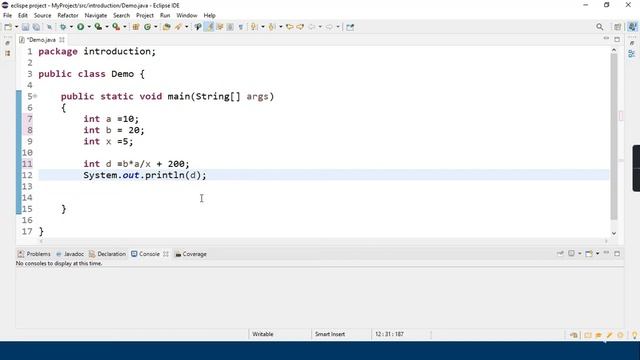Open the New Java Class dropdown arrow
This screenshot has width=640, height=360.
[156, 27]
